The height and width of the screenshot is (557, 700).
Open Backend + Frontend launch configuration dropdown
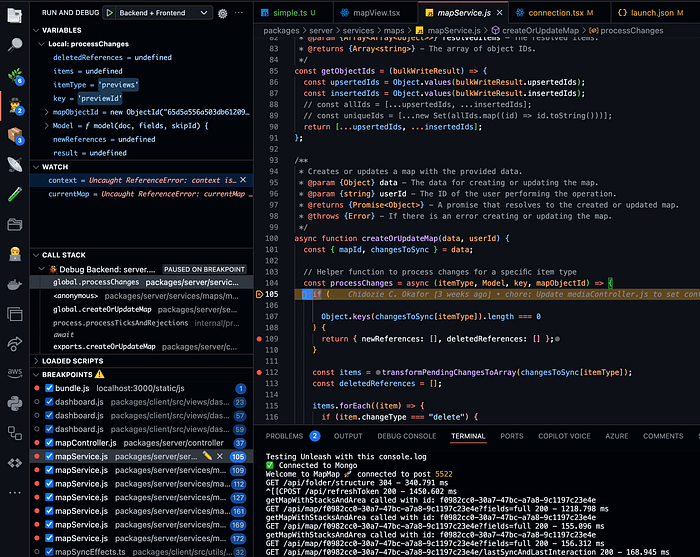point(163,13)
